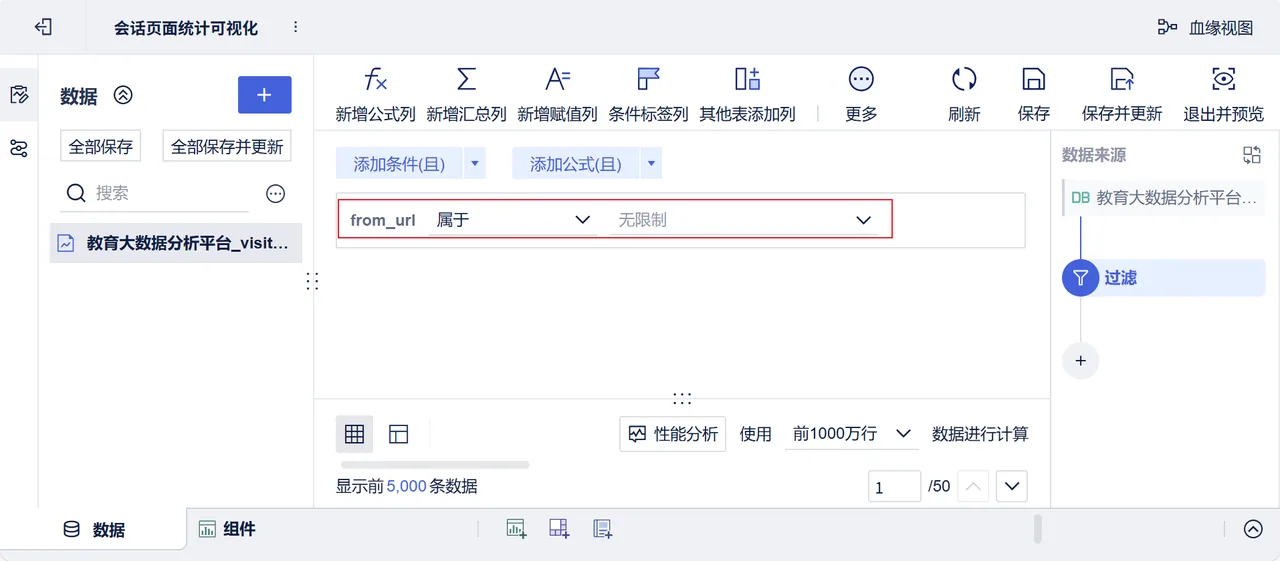Click the add dashboard grid icon
This screenshot has width=1280, height=561.
tap(559, 529)
